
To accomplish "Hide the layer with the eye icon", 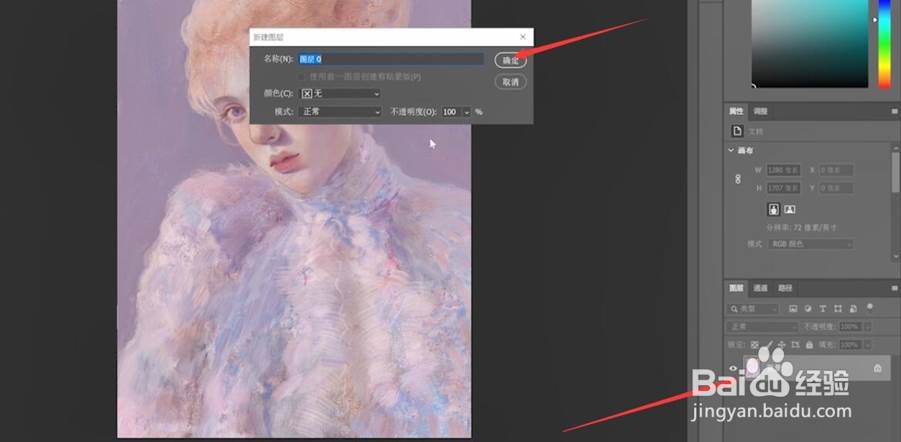I will click(x=733, y=368).
